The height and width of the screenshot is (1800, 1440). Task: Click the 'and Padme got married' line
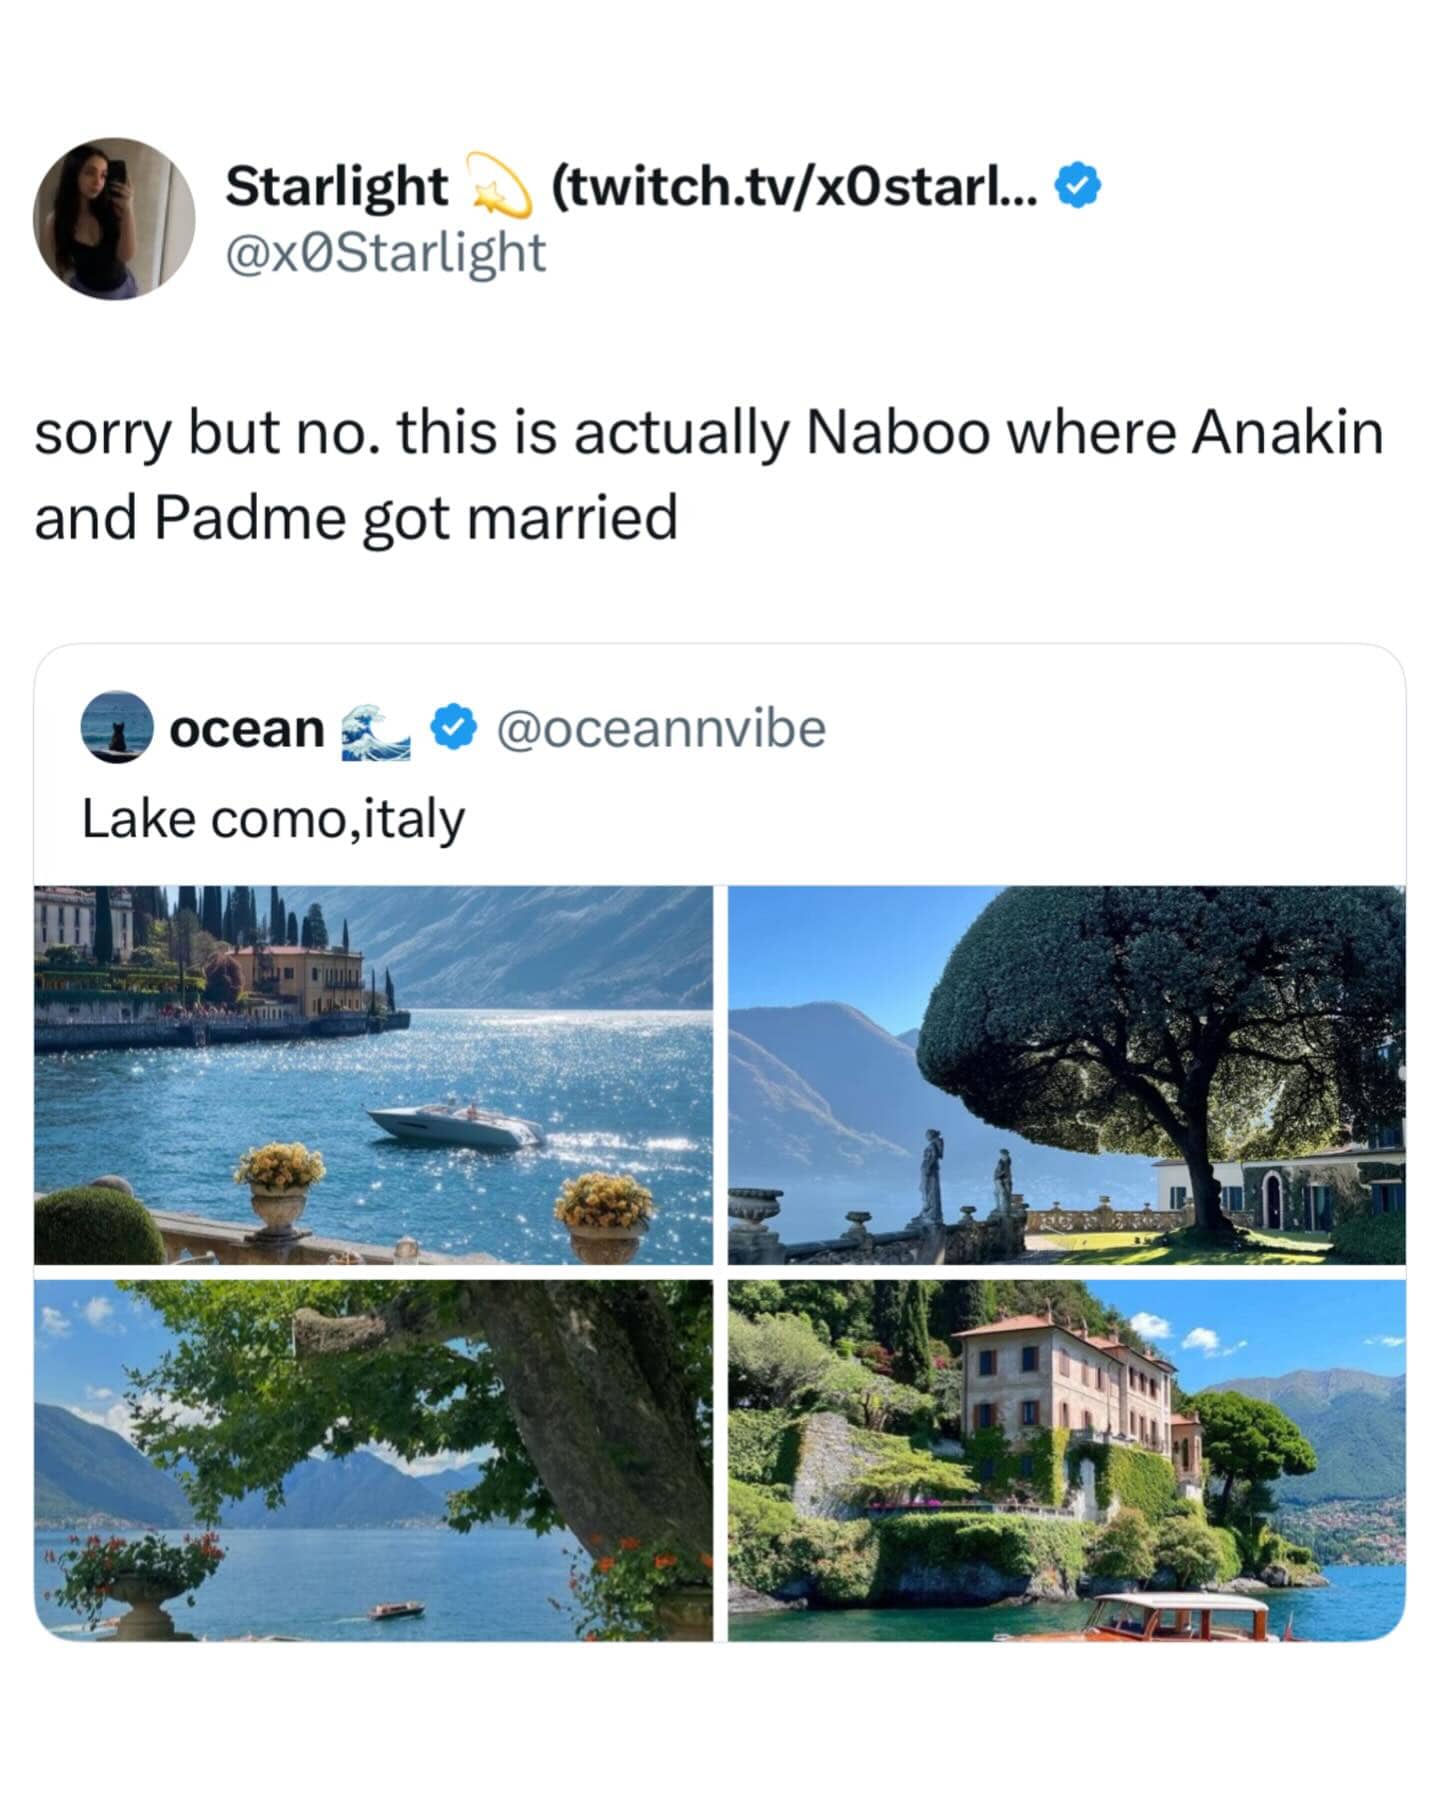click(356, 518)
